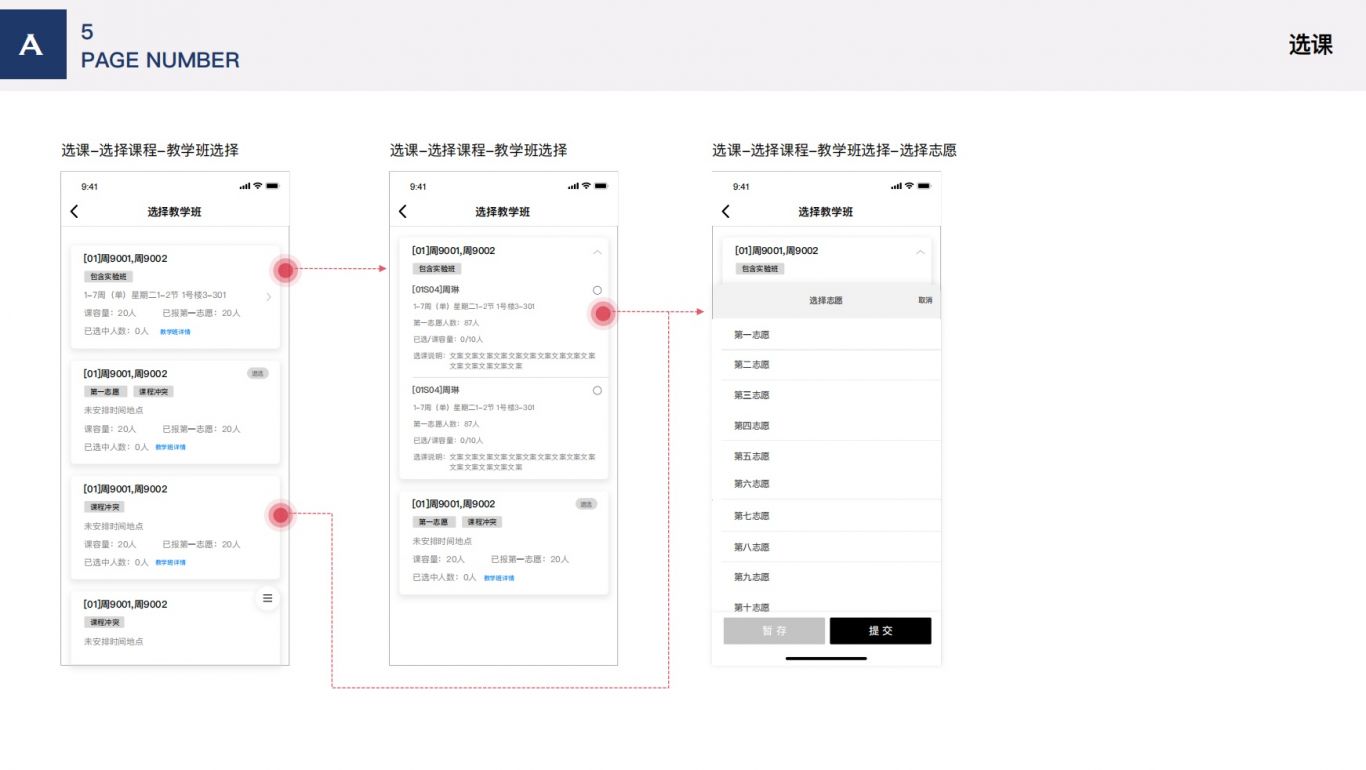Click the 选择志愿 sheet heading
The height and width of the screenshot is (770, 1366).
(x=826, y=300)
